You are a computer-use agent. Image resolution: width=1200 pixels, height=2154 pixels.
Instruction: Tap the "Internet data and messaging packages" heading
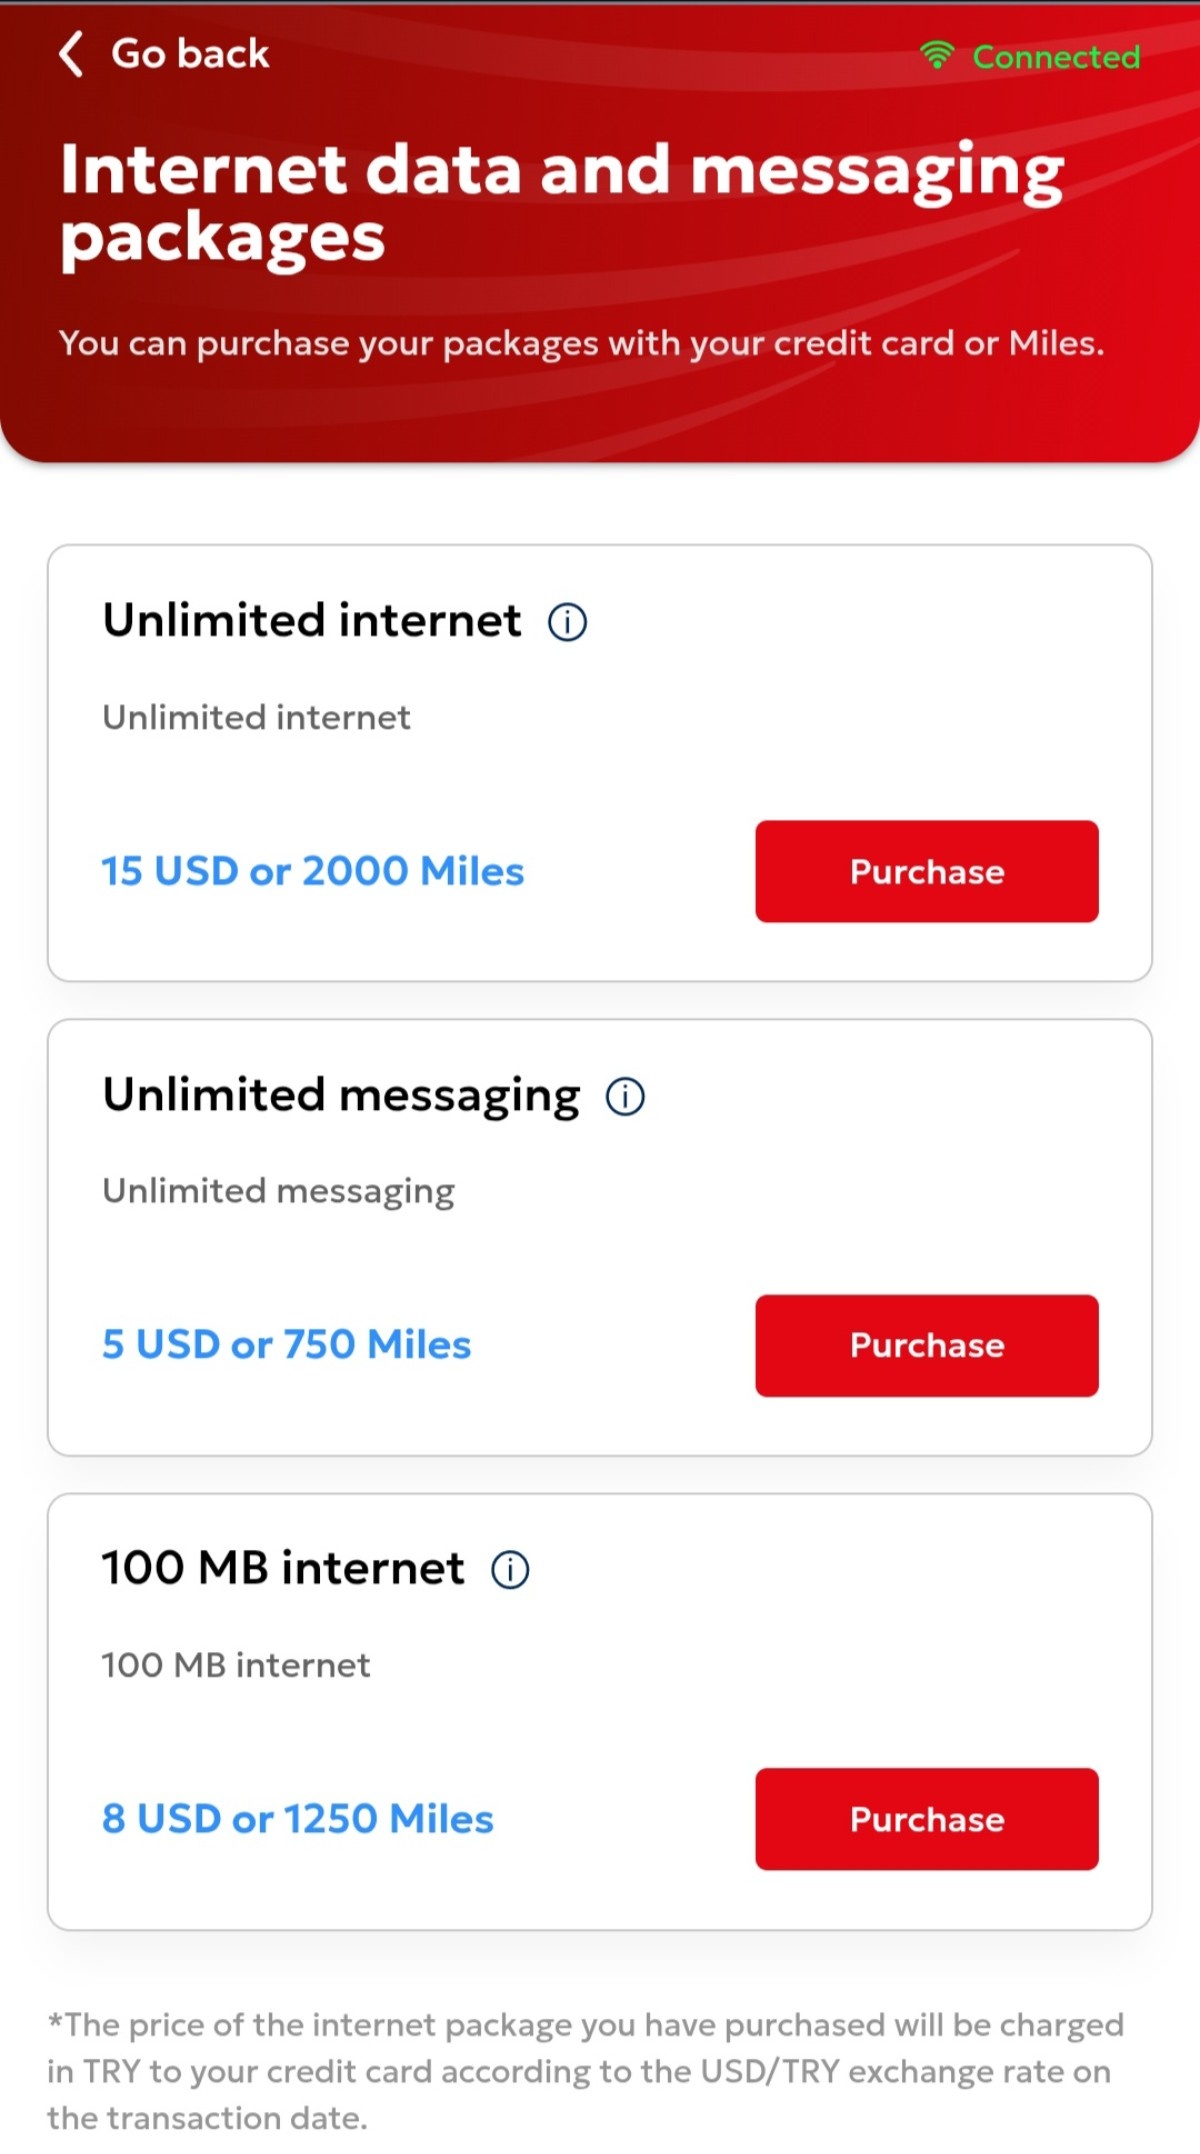point(560,203)
